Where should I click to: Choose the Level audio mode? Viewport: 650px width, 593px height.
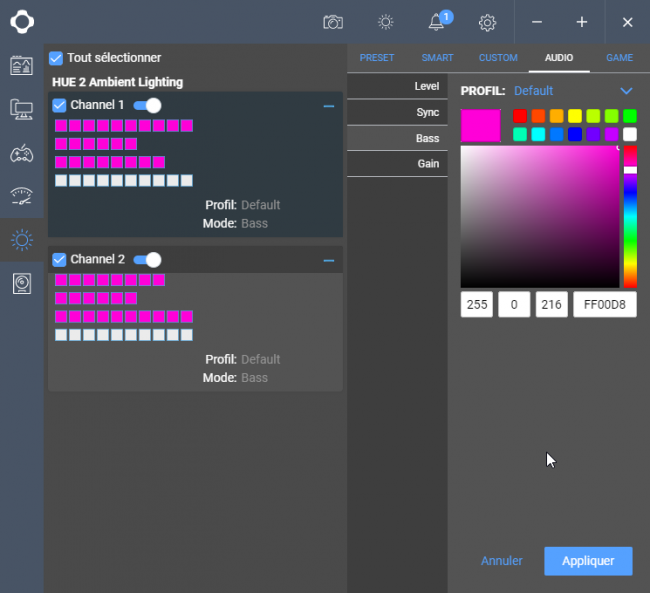click(398, 86)
